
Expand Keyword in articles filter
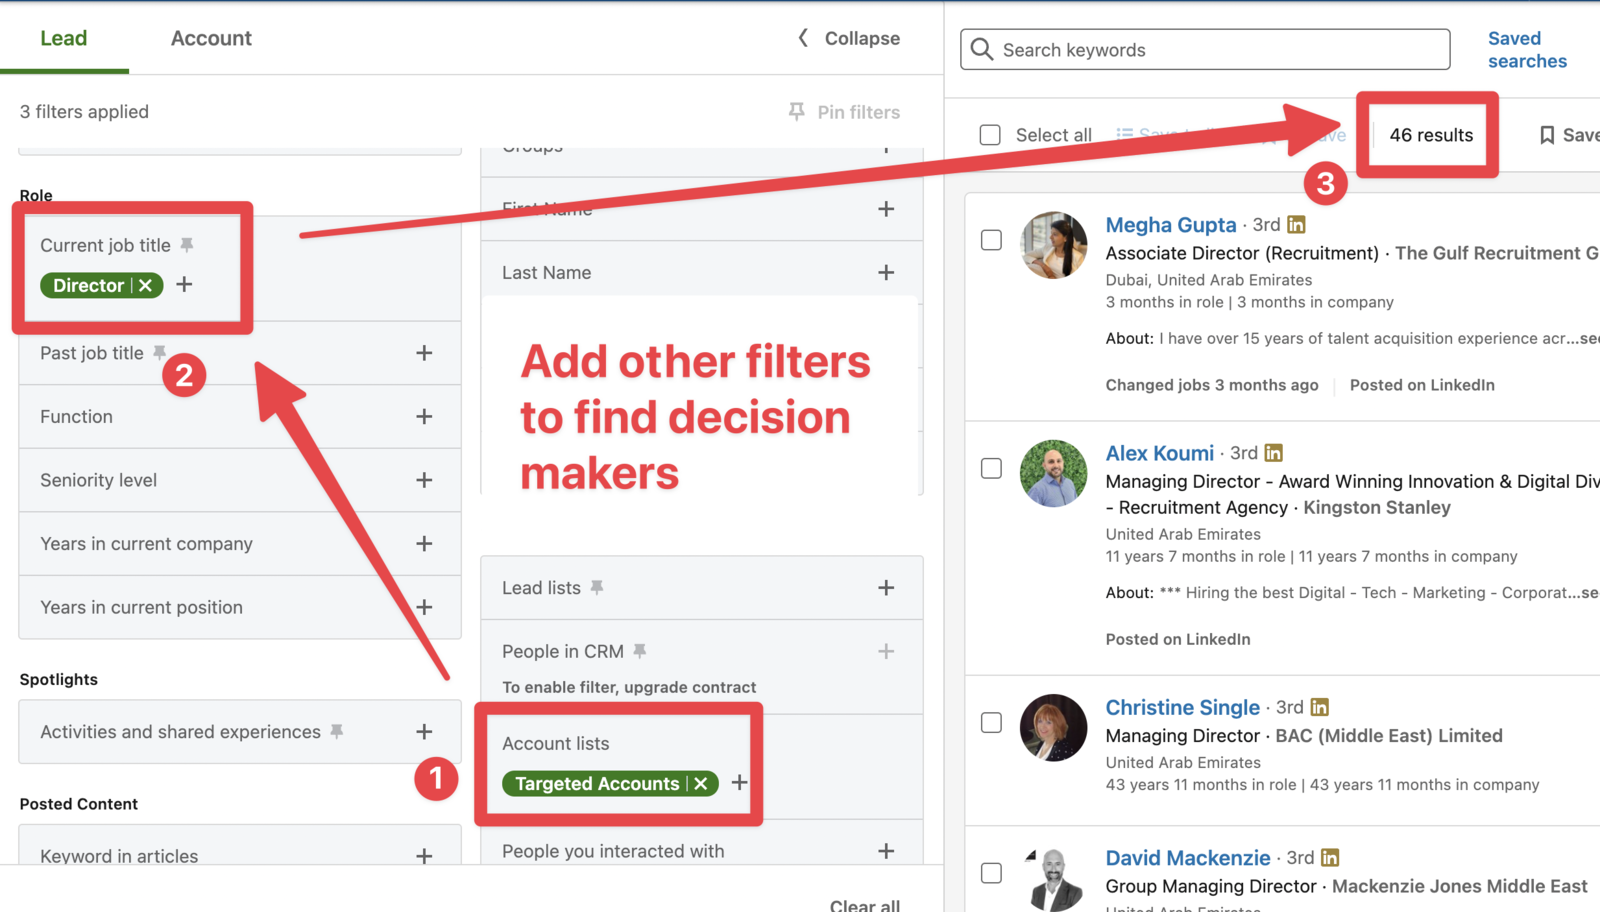click(x=424, y=856)
